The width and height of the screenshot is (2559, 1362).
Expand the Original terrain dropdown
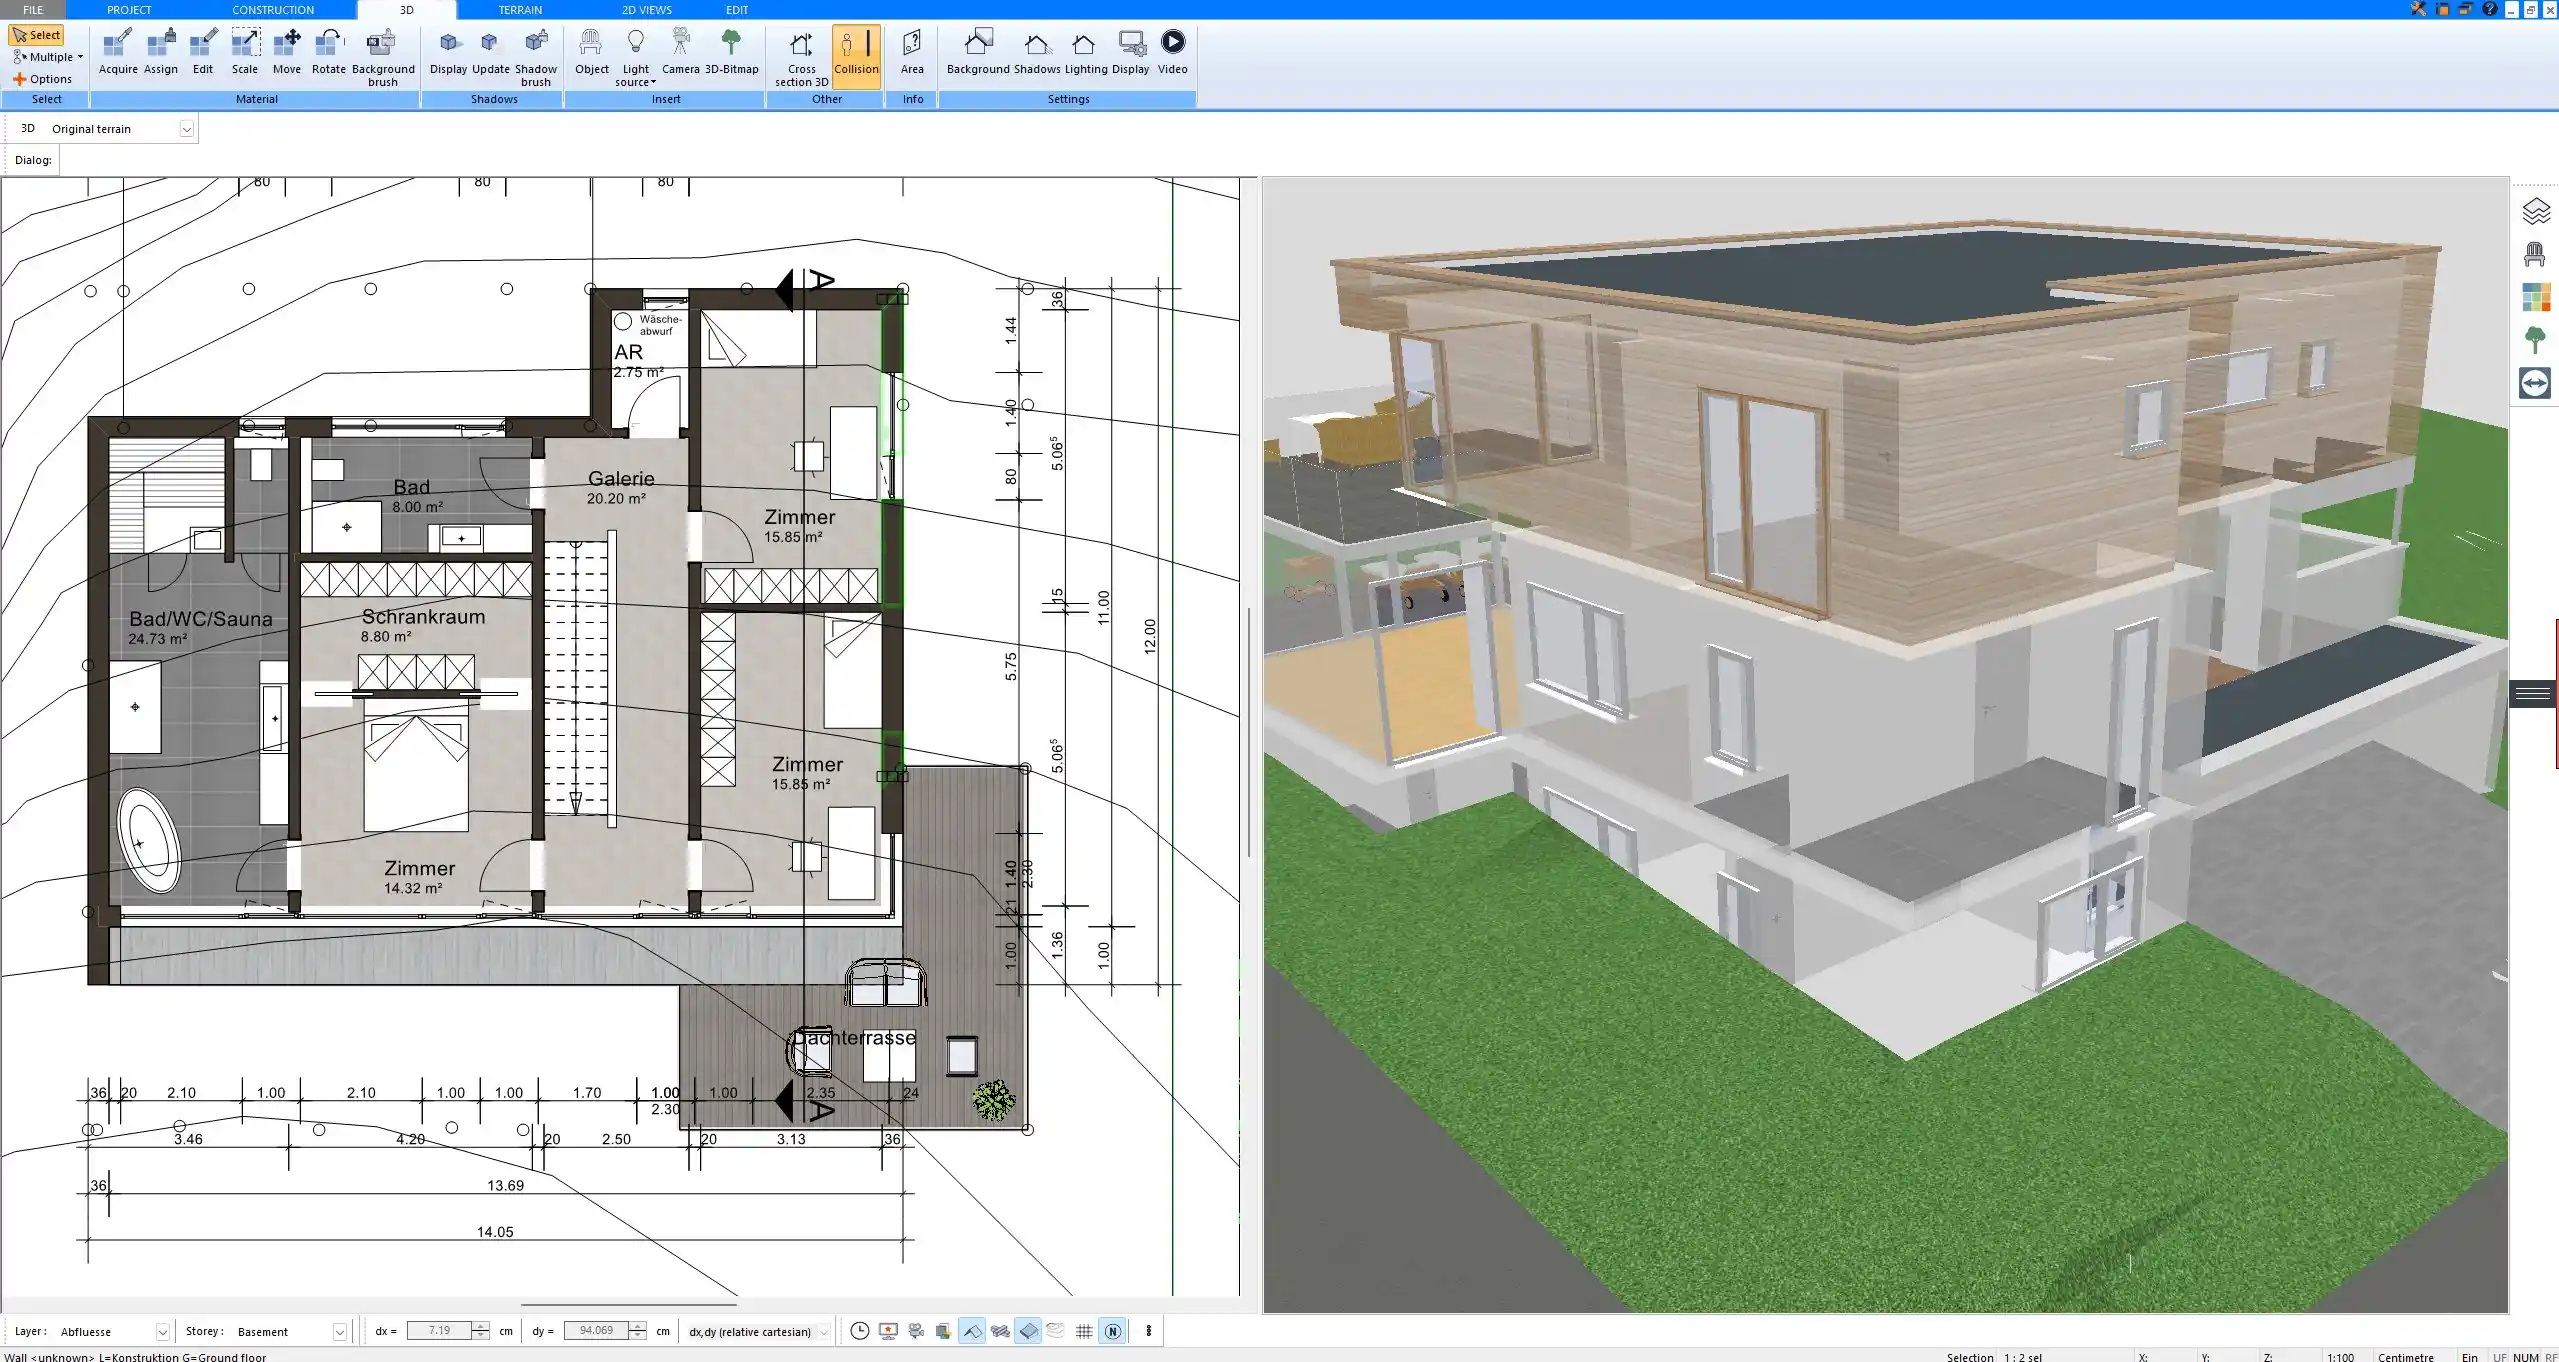186,129
